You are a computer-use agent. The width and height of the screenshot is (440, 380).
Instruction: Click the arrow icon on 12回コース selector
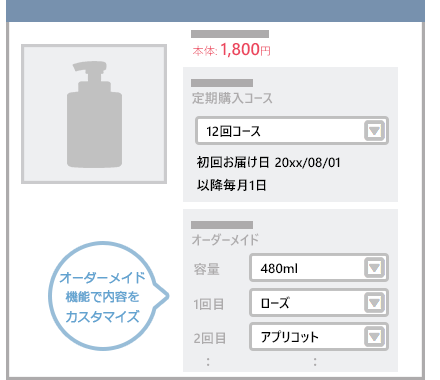point(374,131)
